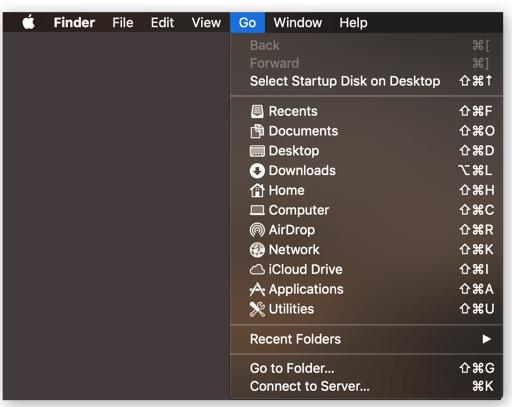
Task: Click the Applications A-shaped icon
Action: click(257, 289)
